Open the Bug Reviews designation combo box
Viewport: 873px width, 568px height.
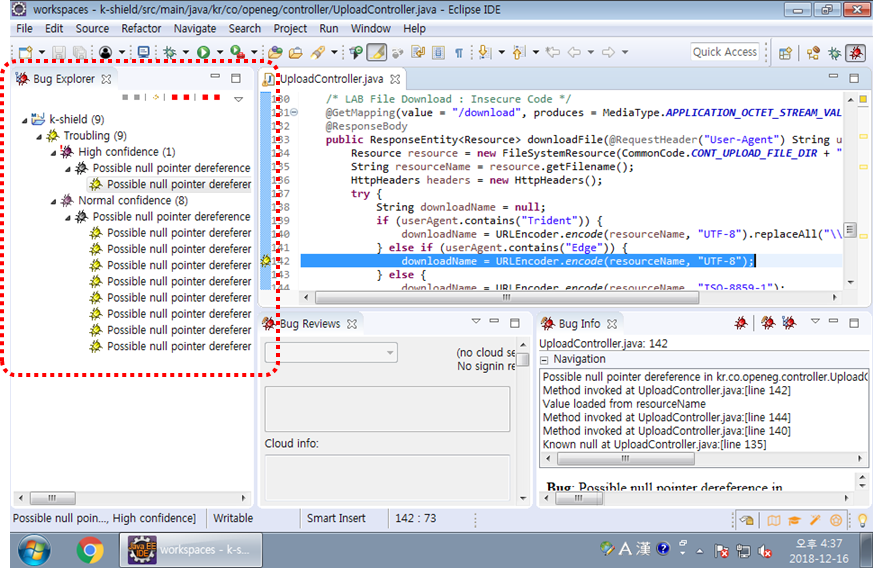click(x=331, y=352)
